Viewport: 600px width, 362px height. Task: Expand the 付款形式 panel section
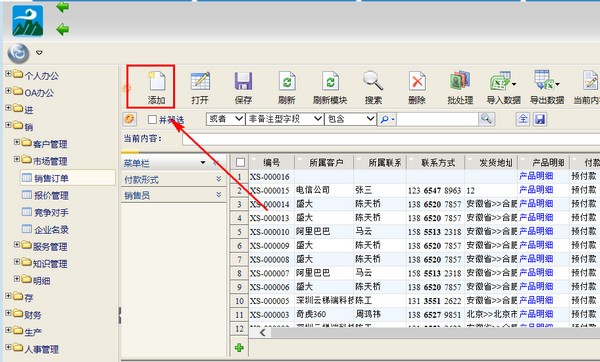[218, 179]
